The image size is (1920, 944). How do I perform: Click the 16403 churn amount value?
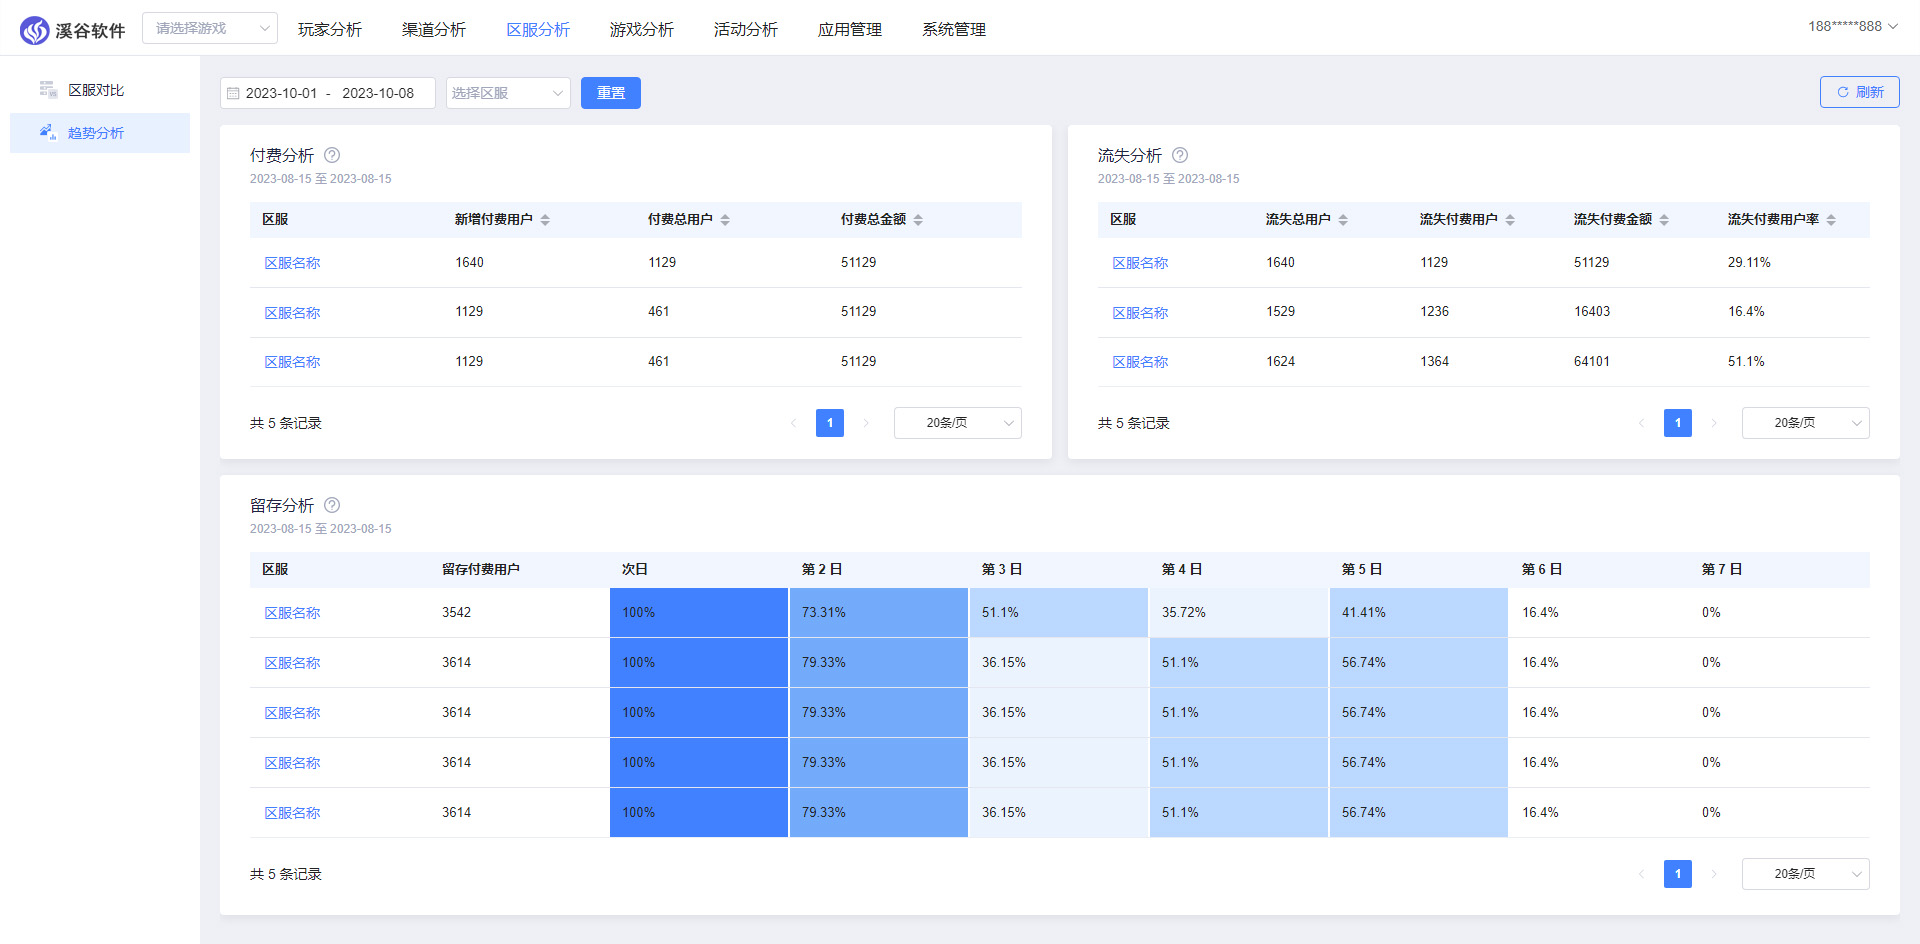(x=1592, y=312)
